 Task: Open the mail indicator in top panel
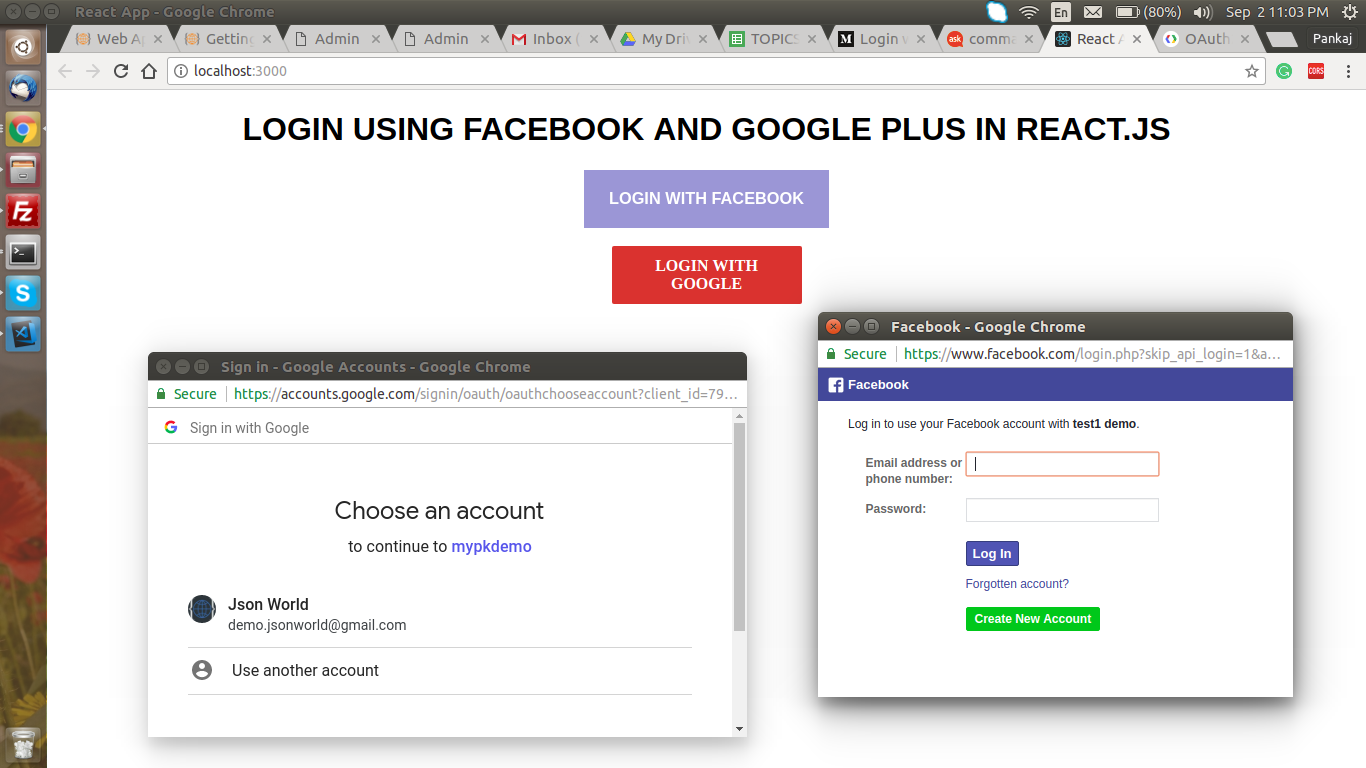pyautogui.click(x=1093, y=12)
